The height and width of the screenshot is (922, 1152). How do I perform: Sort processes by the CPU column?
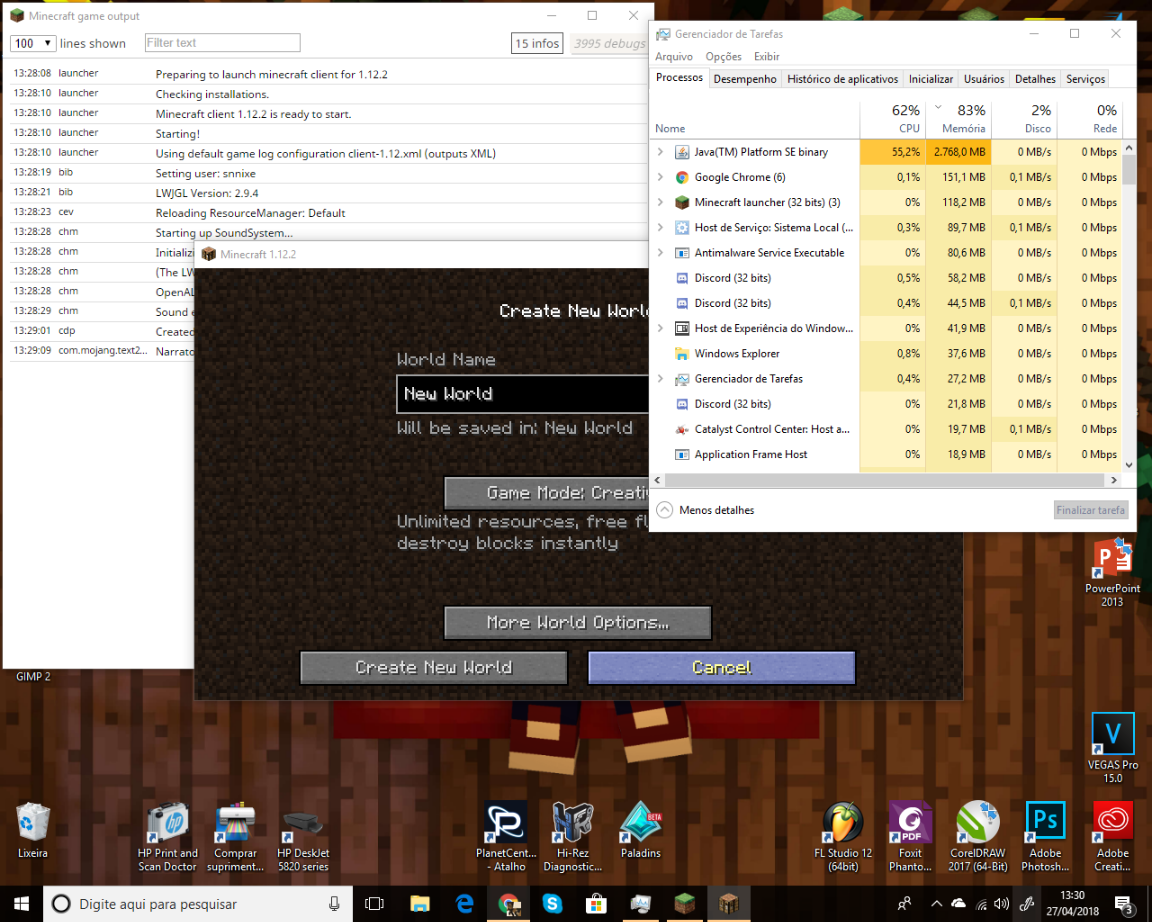892,119
